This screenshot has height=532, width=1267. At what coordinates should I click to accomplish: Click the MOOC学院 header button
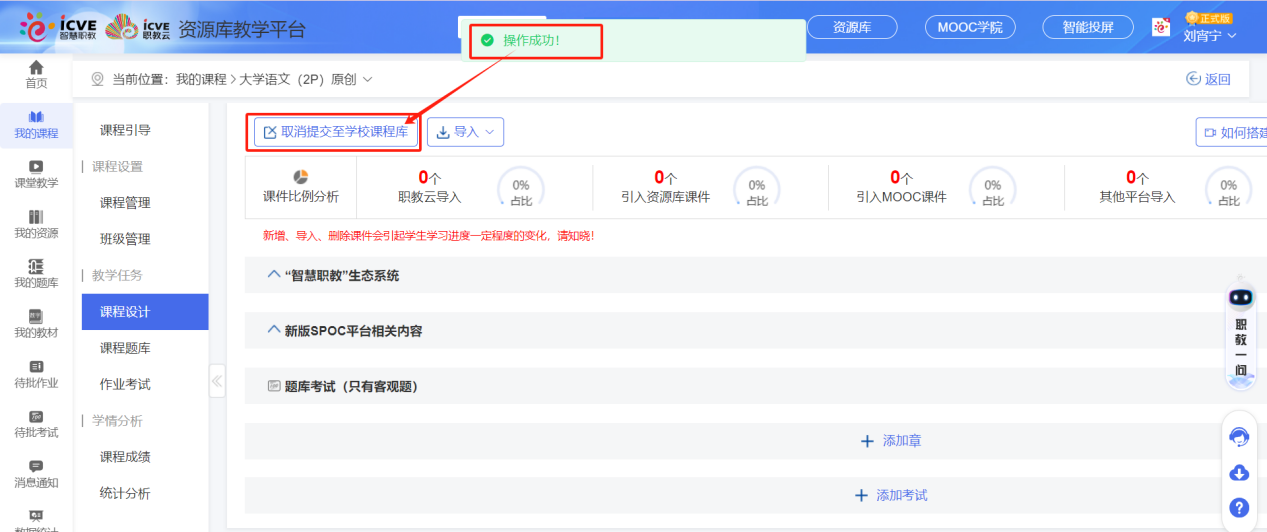969,27
